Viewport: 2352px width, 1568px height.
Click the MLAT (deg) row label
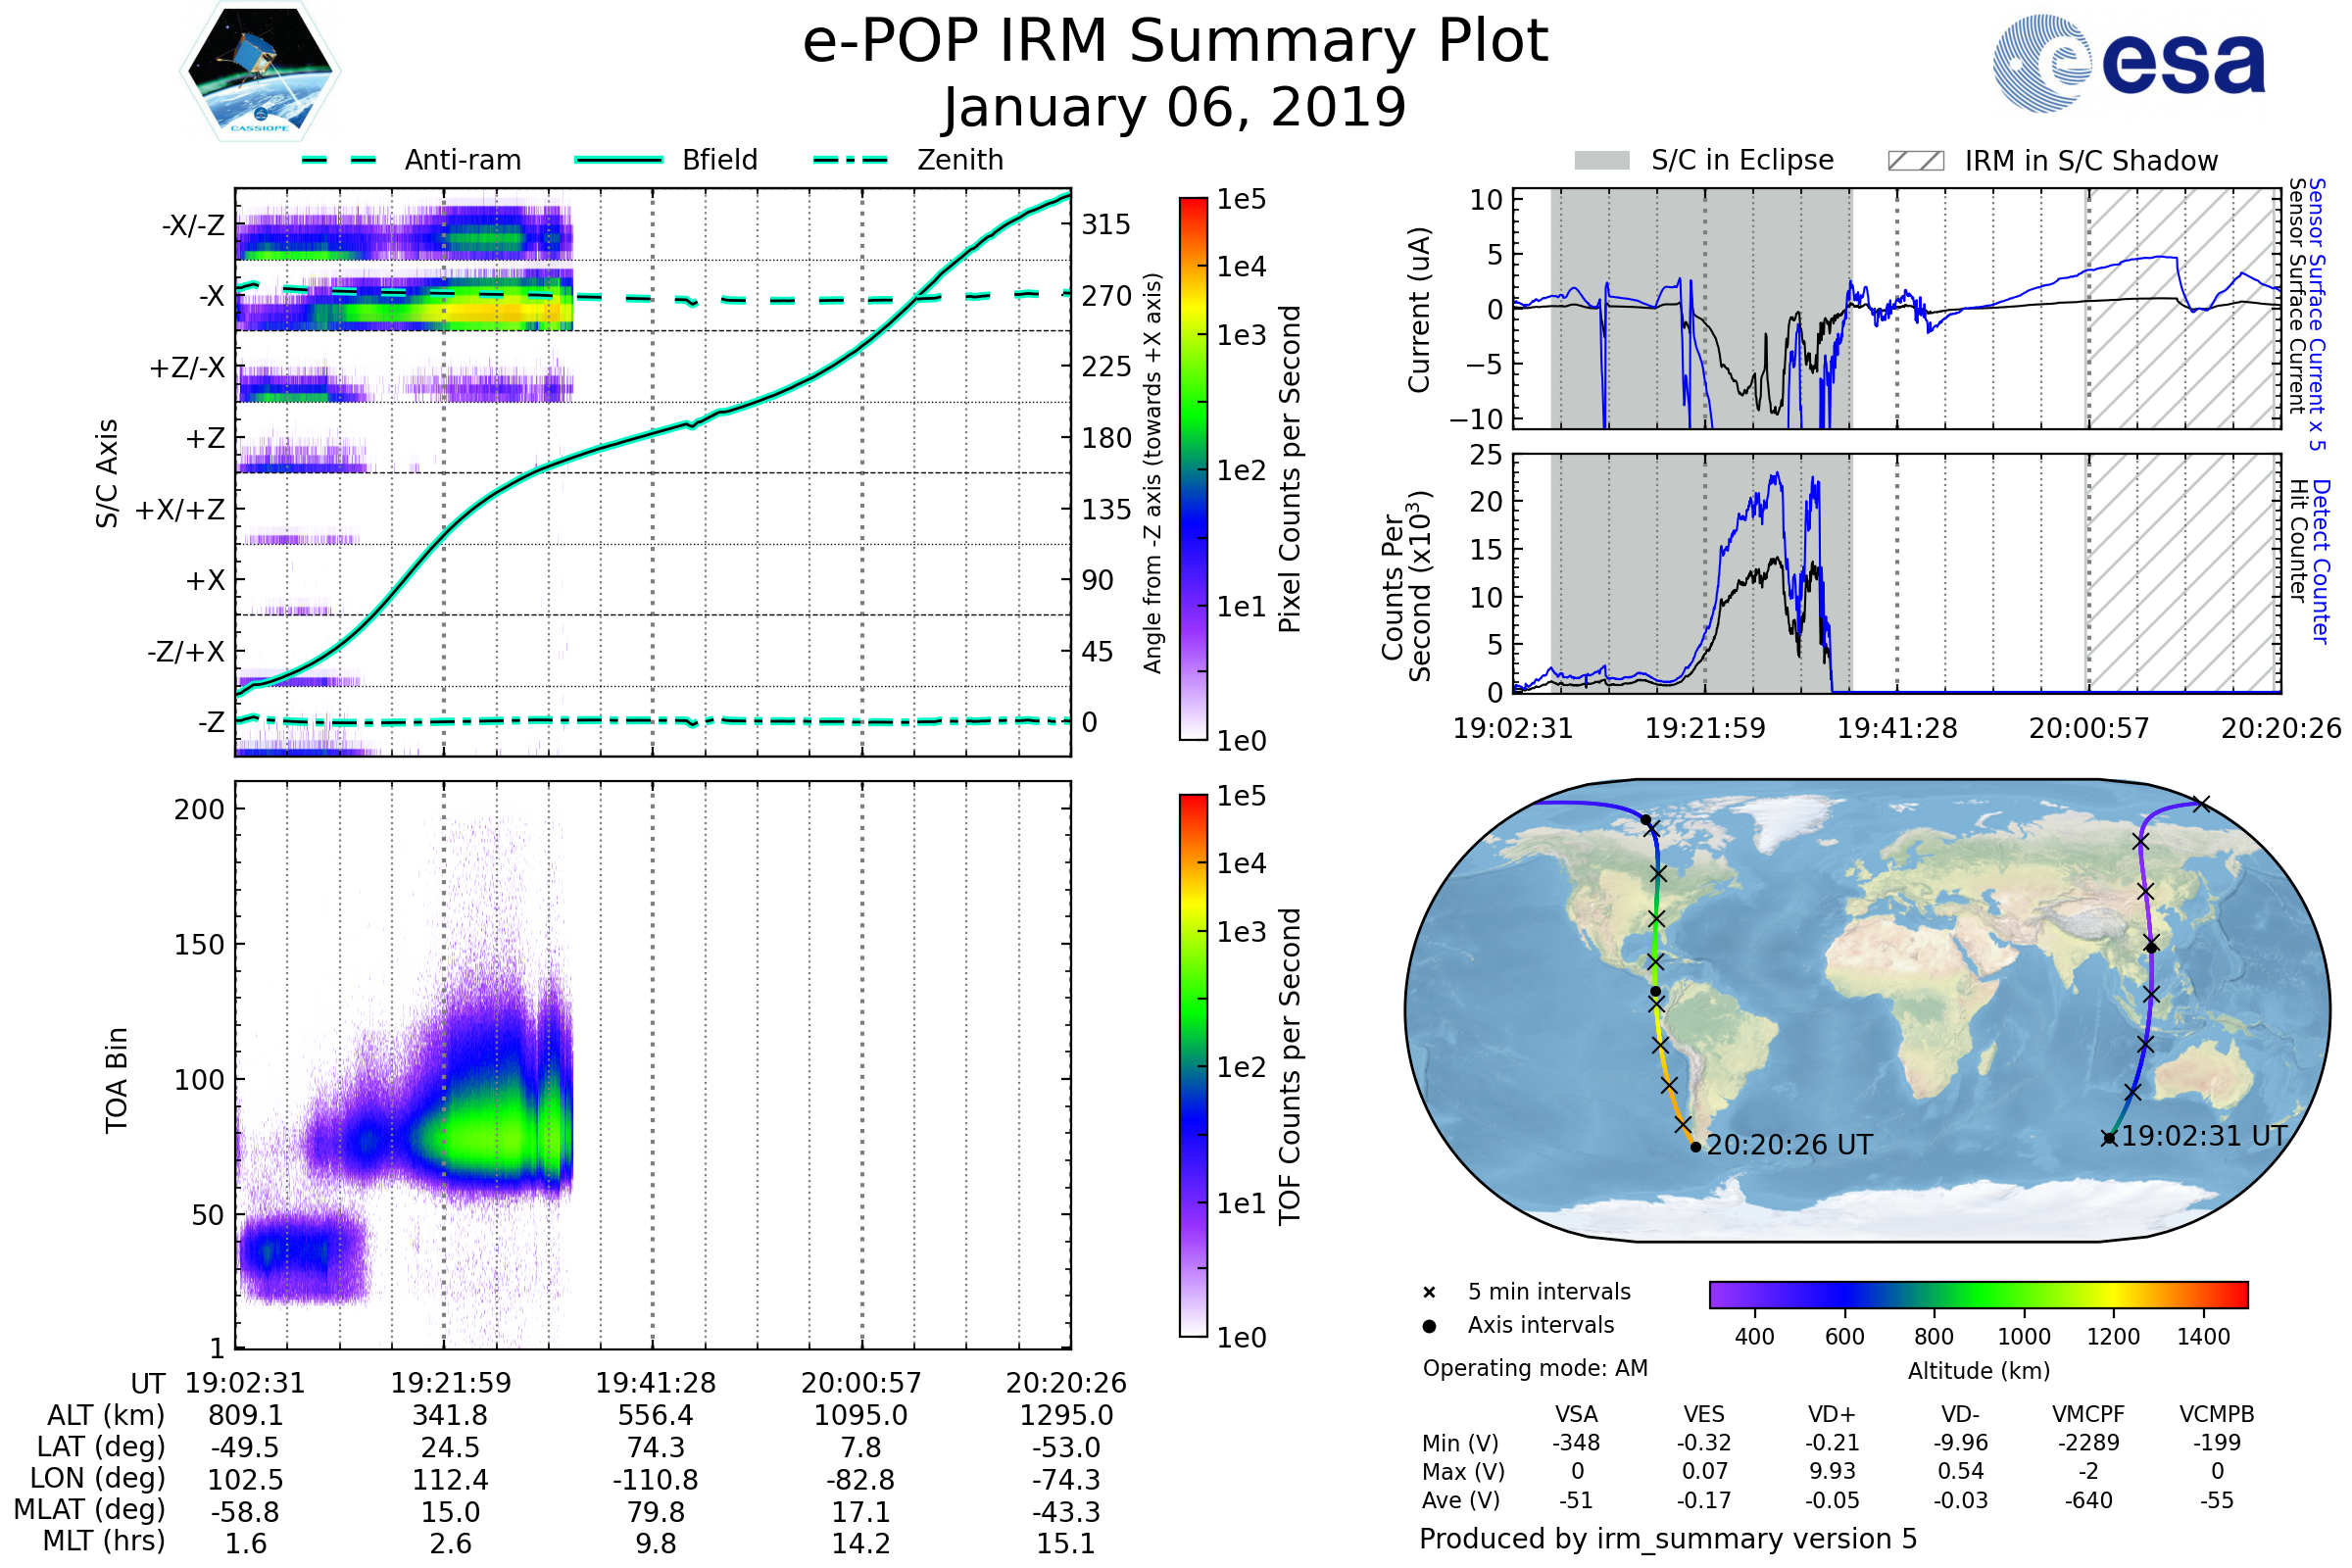click(90, 1509)
